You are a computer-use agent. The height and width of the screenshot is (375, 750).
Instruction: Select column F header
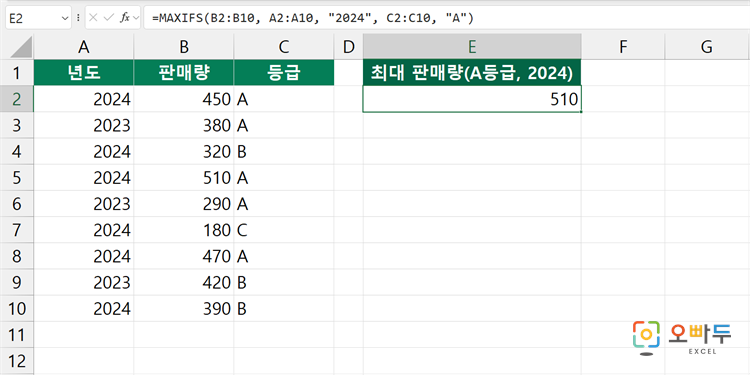623,47
